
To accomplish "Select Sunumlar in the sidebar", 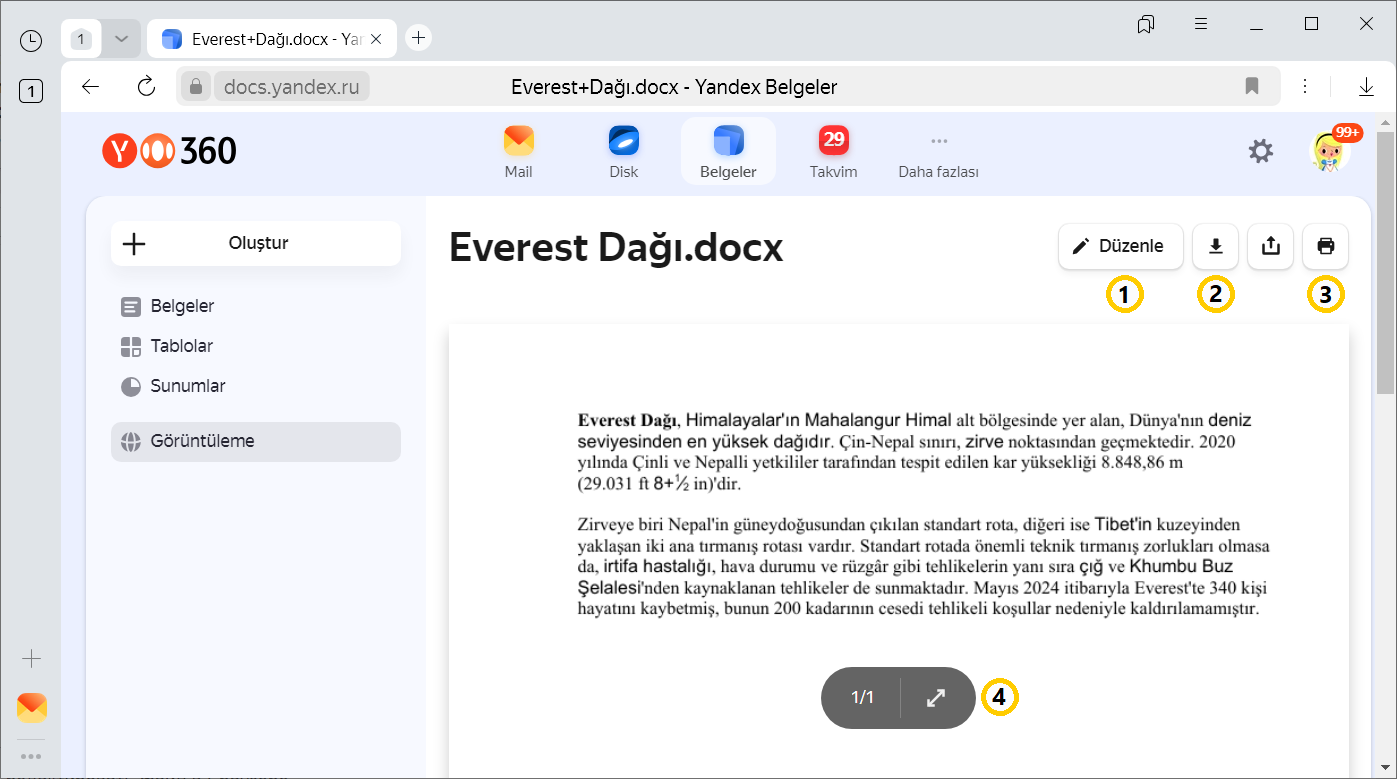I will coord(187,386).
